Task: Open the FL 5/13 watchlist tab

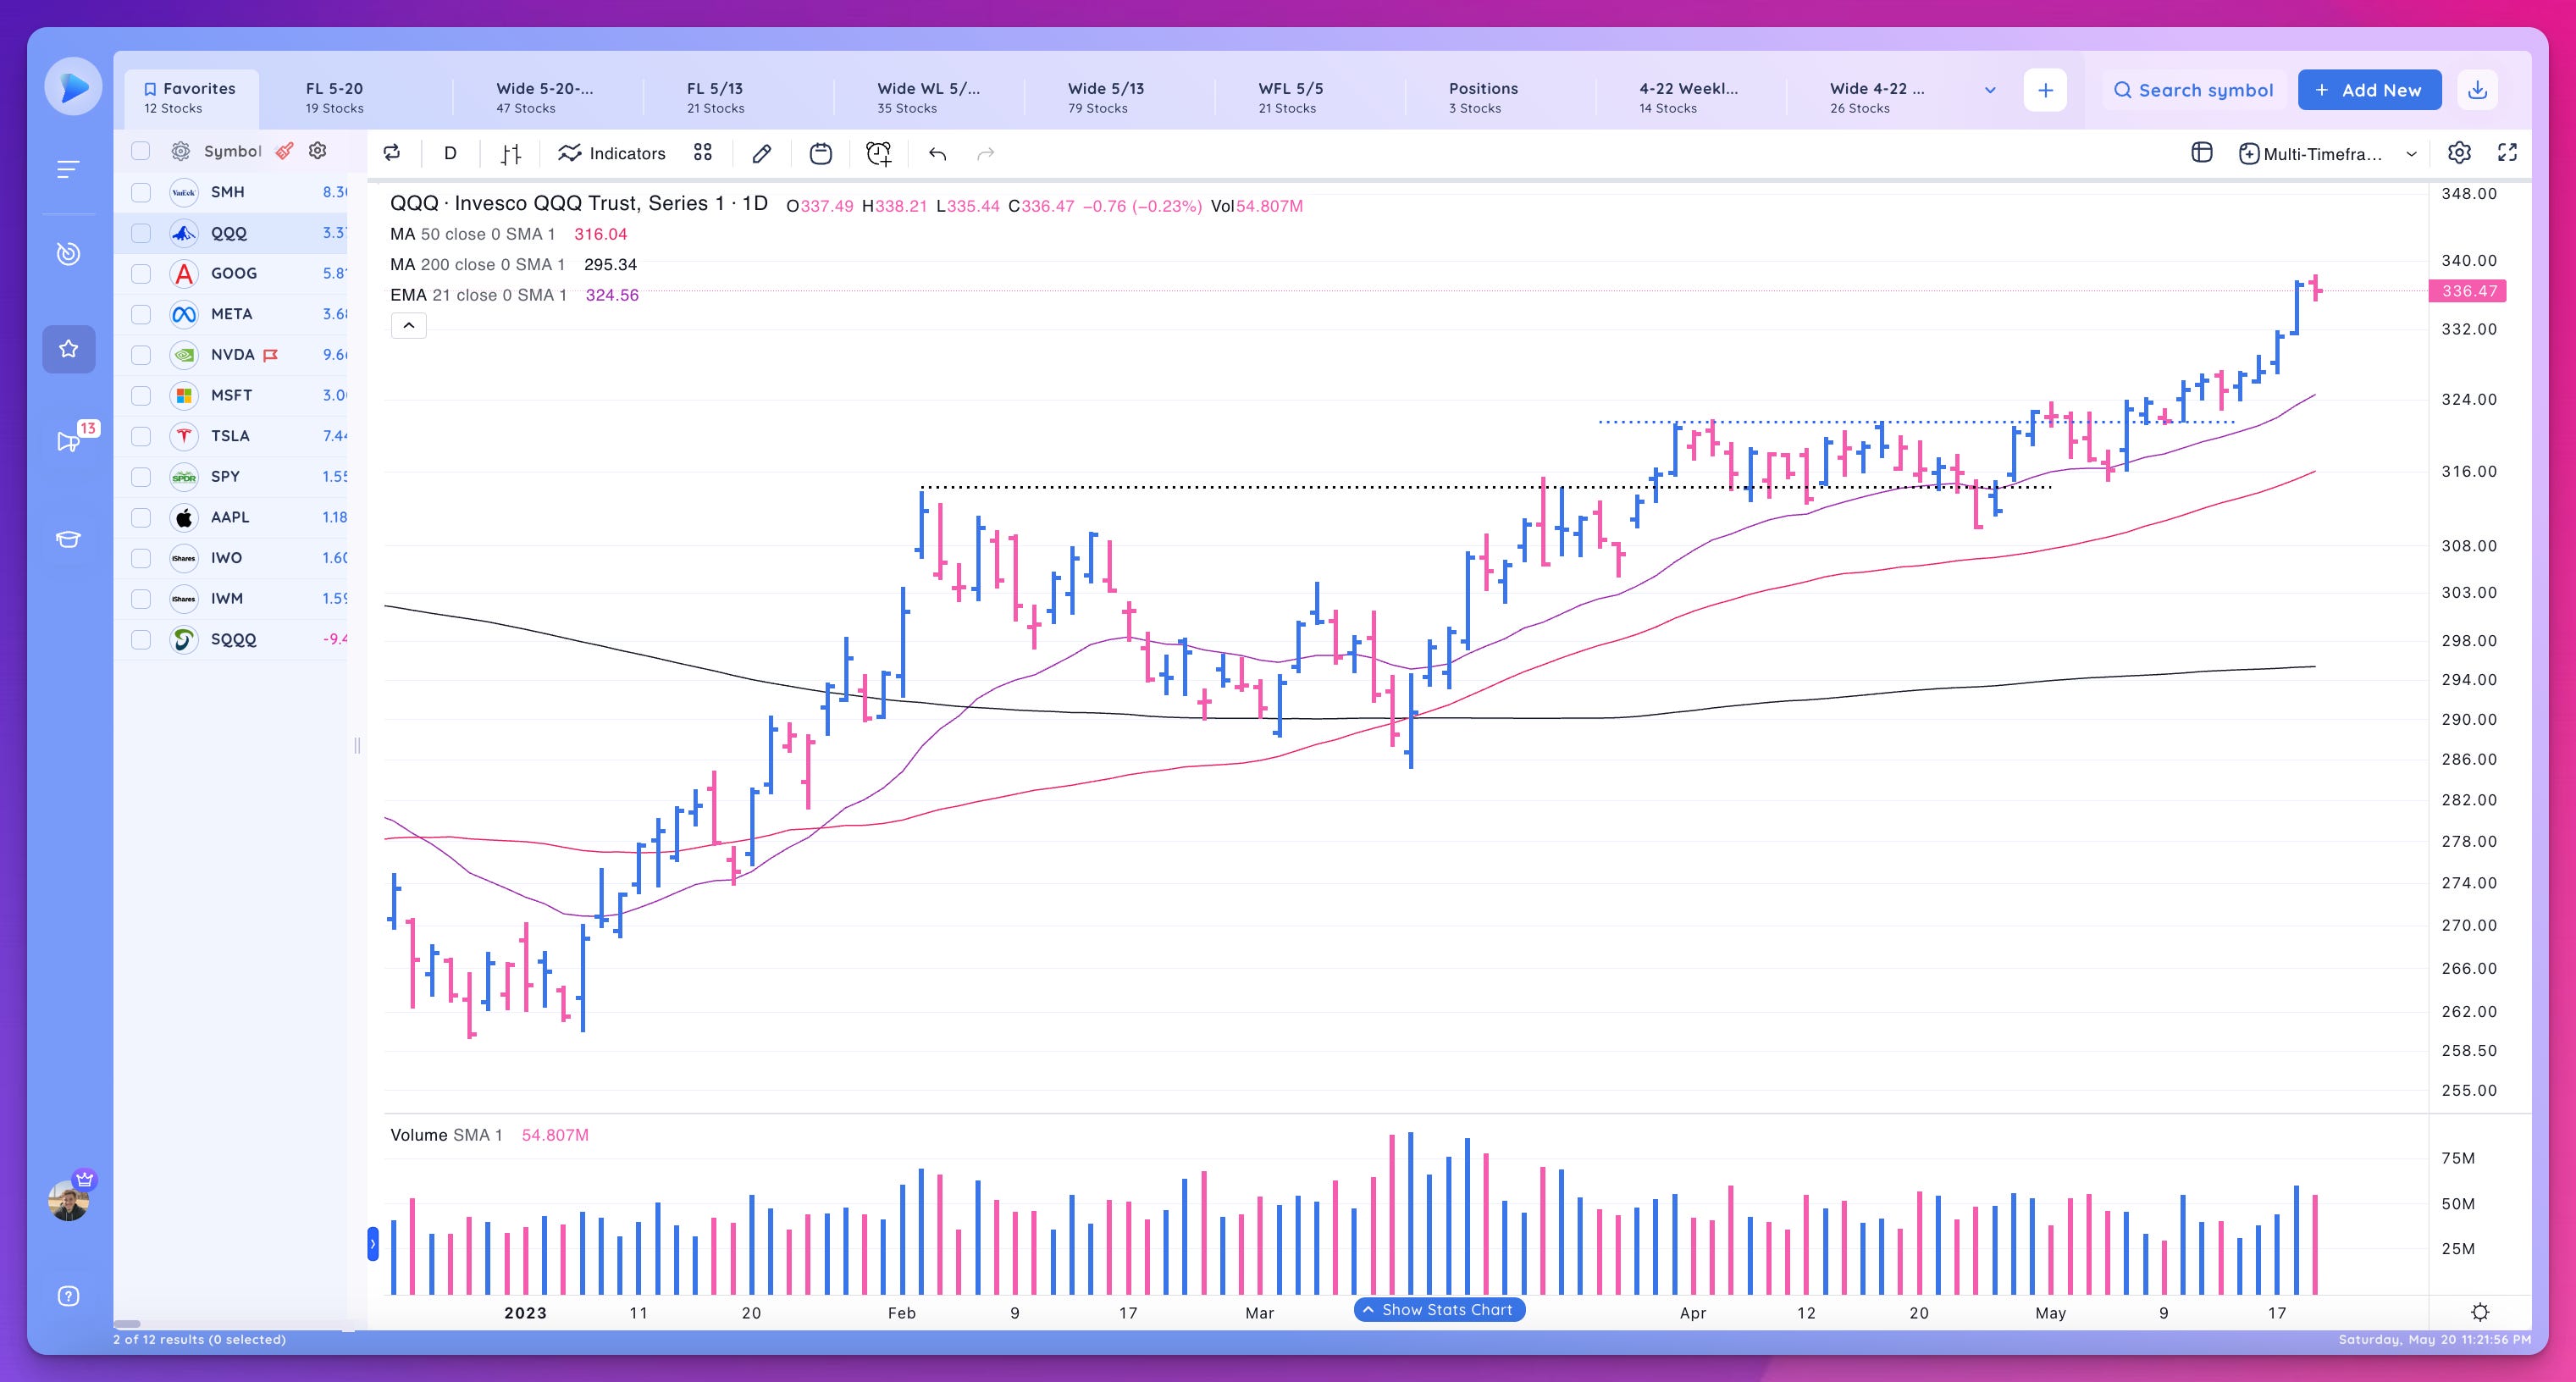Action: point(715,97)
